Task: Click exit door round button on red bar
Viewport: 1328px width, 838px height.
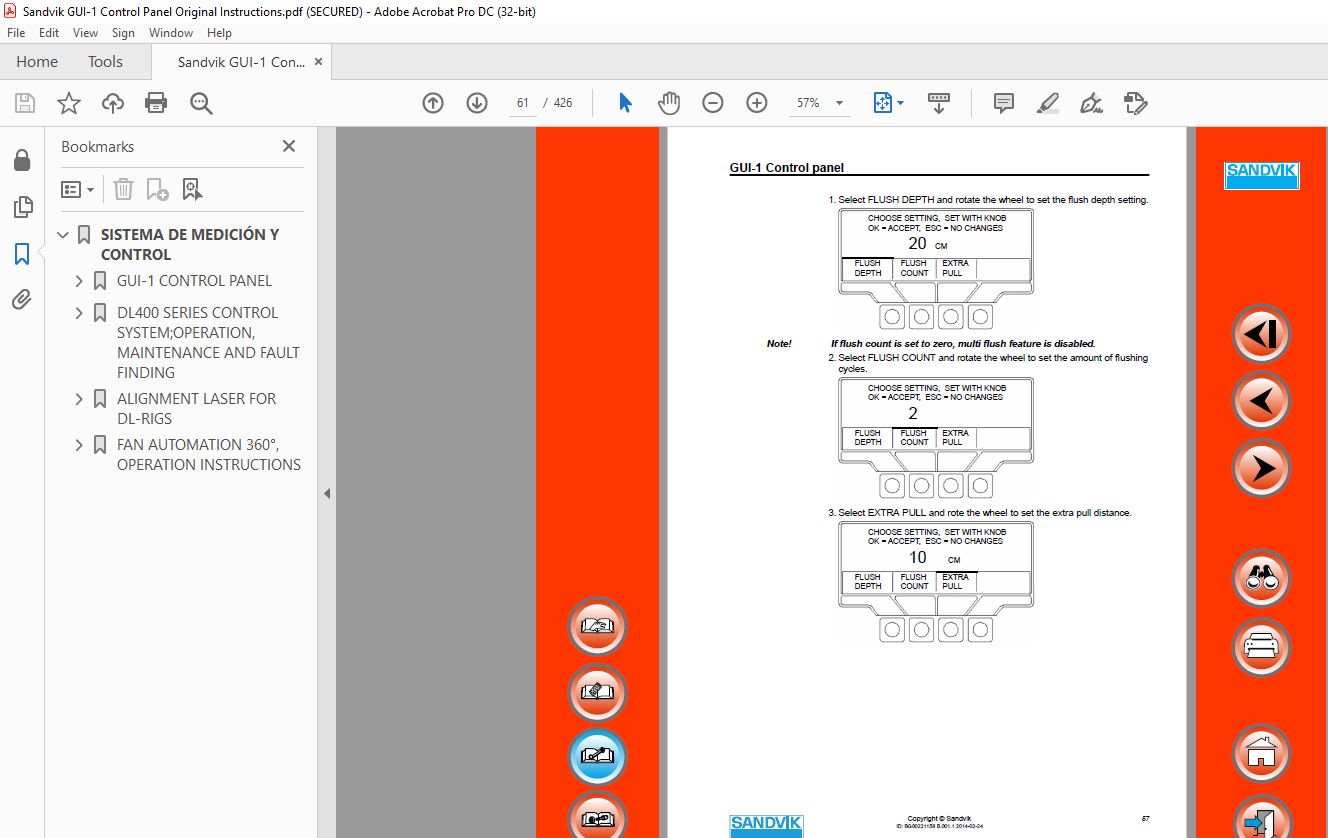Action: tap(1261, 818)
